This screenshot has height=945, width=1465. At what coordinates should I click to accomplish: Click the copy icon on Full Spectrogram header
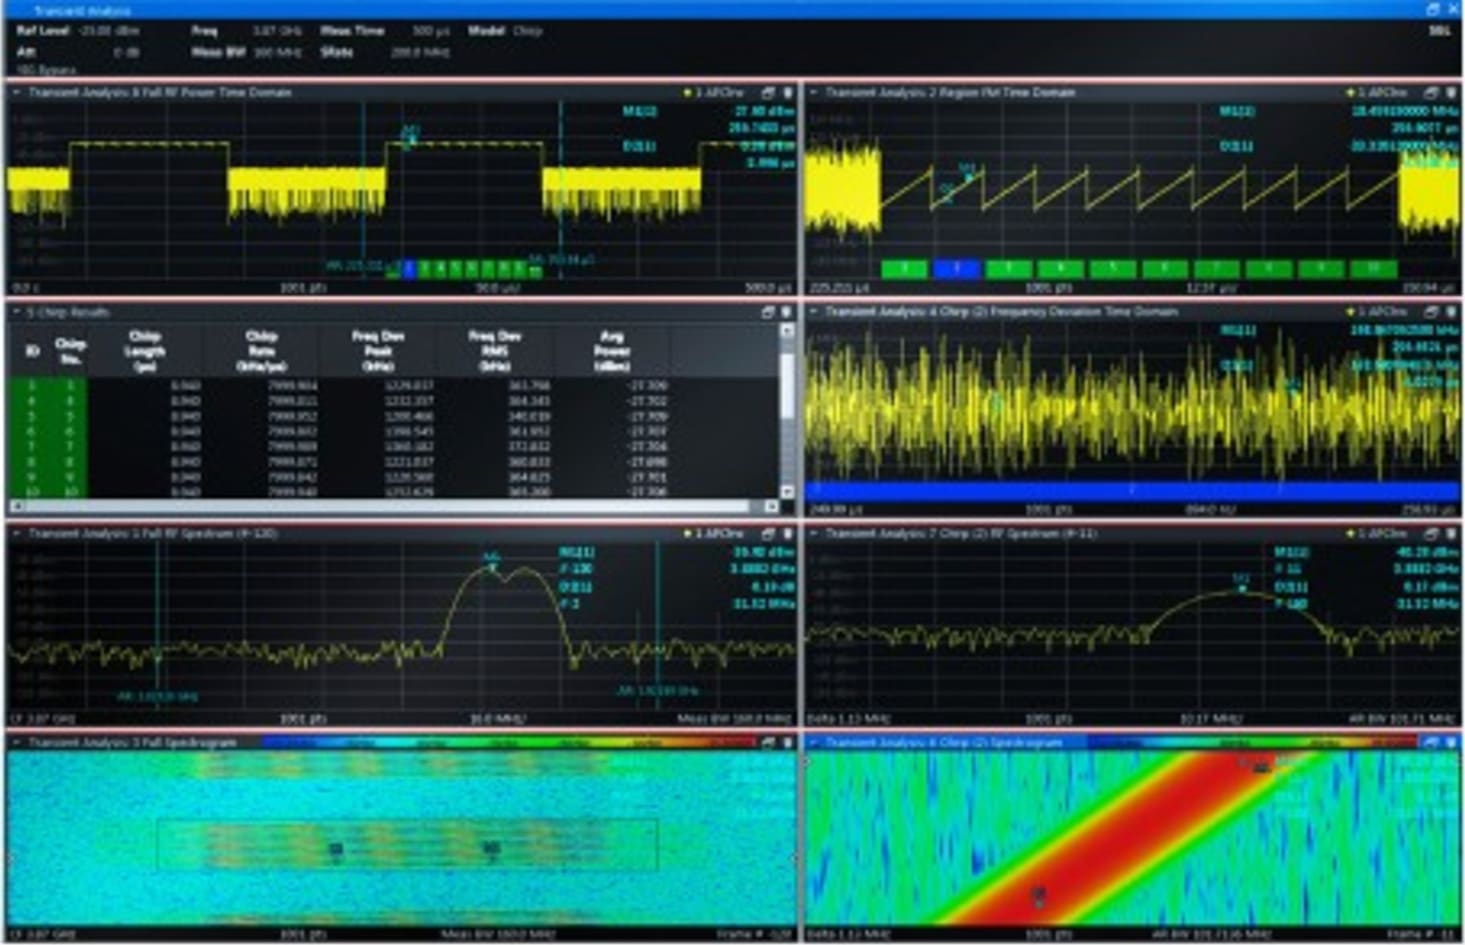[770, 743]
